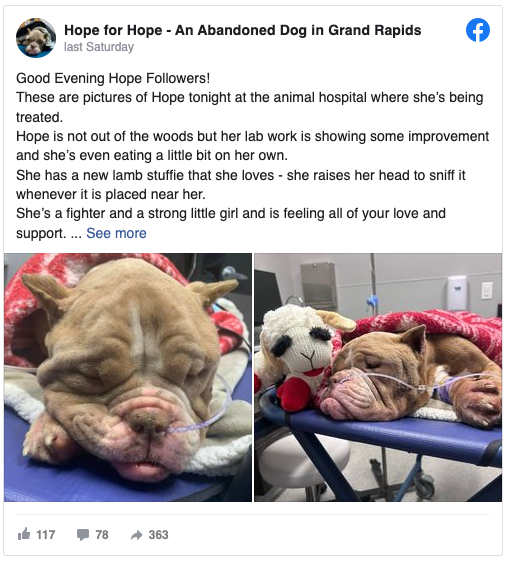Click the 363 shares count

click(x=158, y=535)
